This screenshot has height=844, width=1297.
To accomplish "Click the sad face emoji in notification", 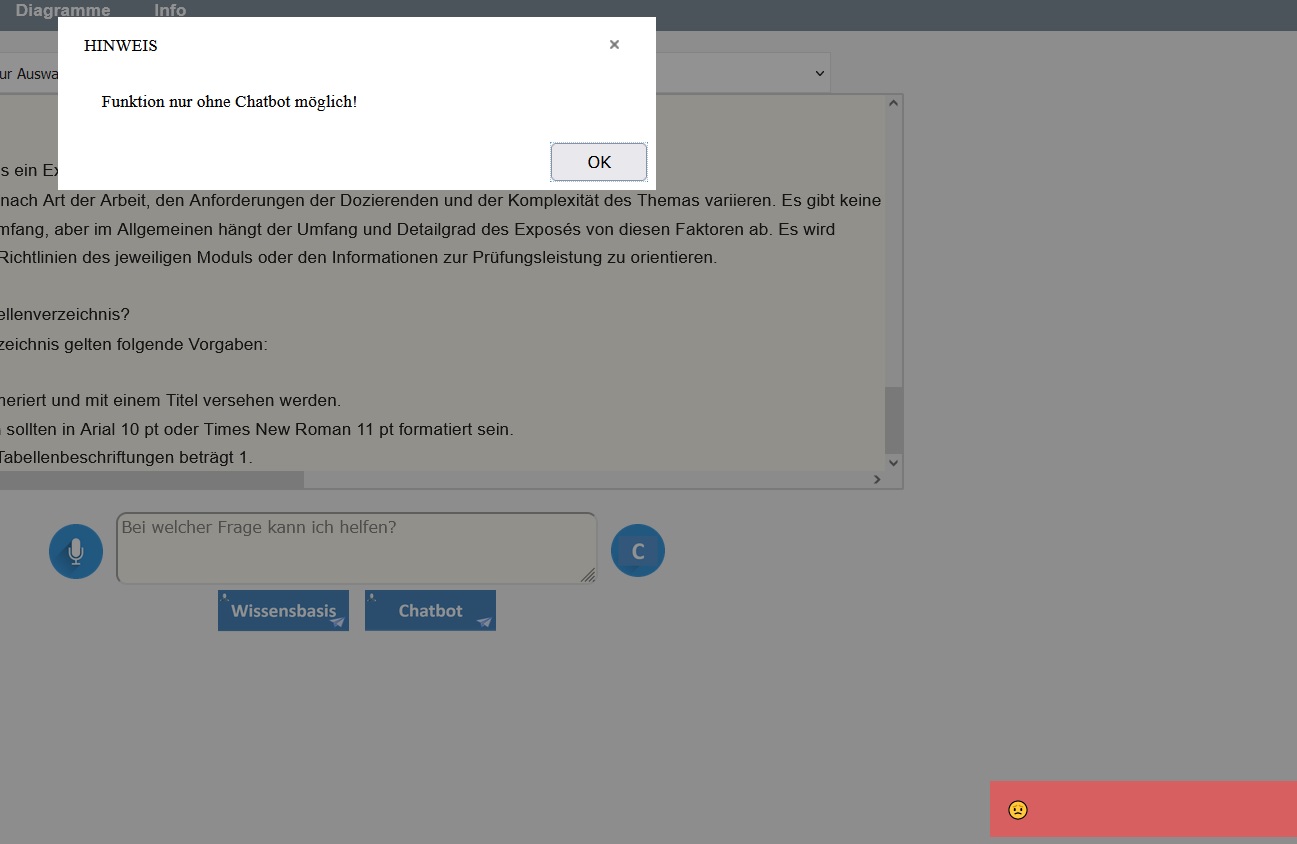I will pyautogui.click(x=1018, y=810).
